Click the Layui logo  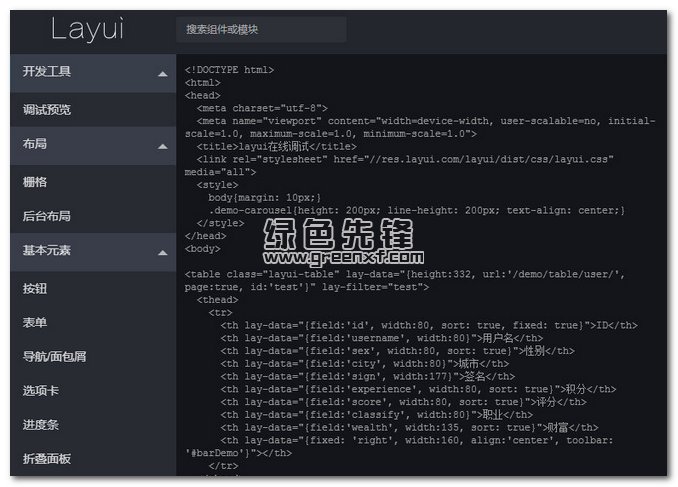click(87, 29)
